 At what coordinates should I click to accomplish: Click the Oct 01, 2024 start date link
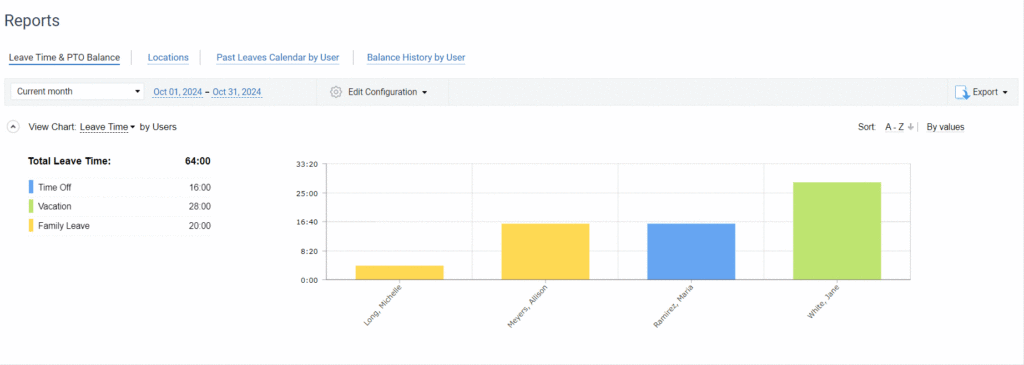178,92
